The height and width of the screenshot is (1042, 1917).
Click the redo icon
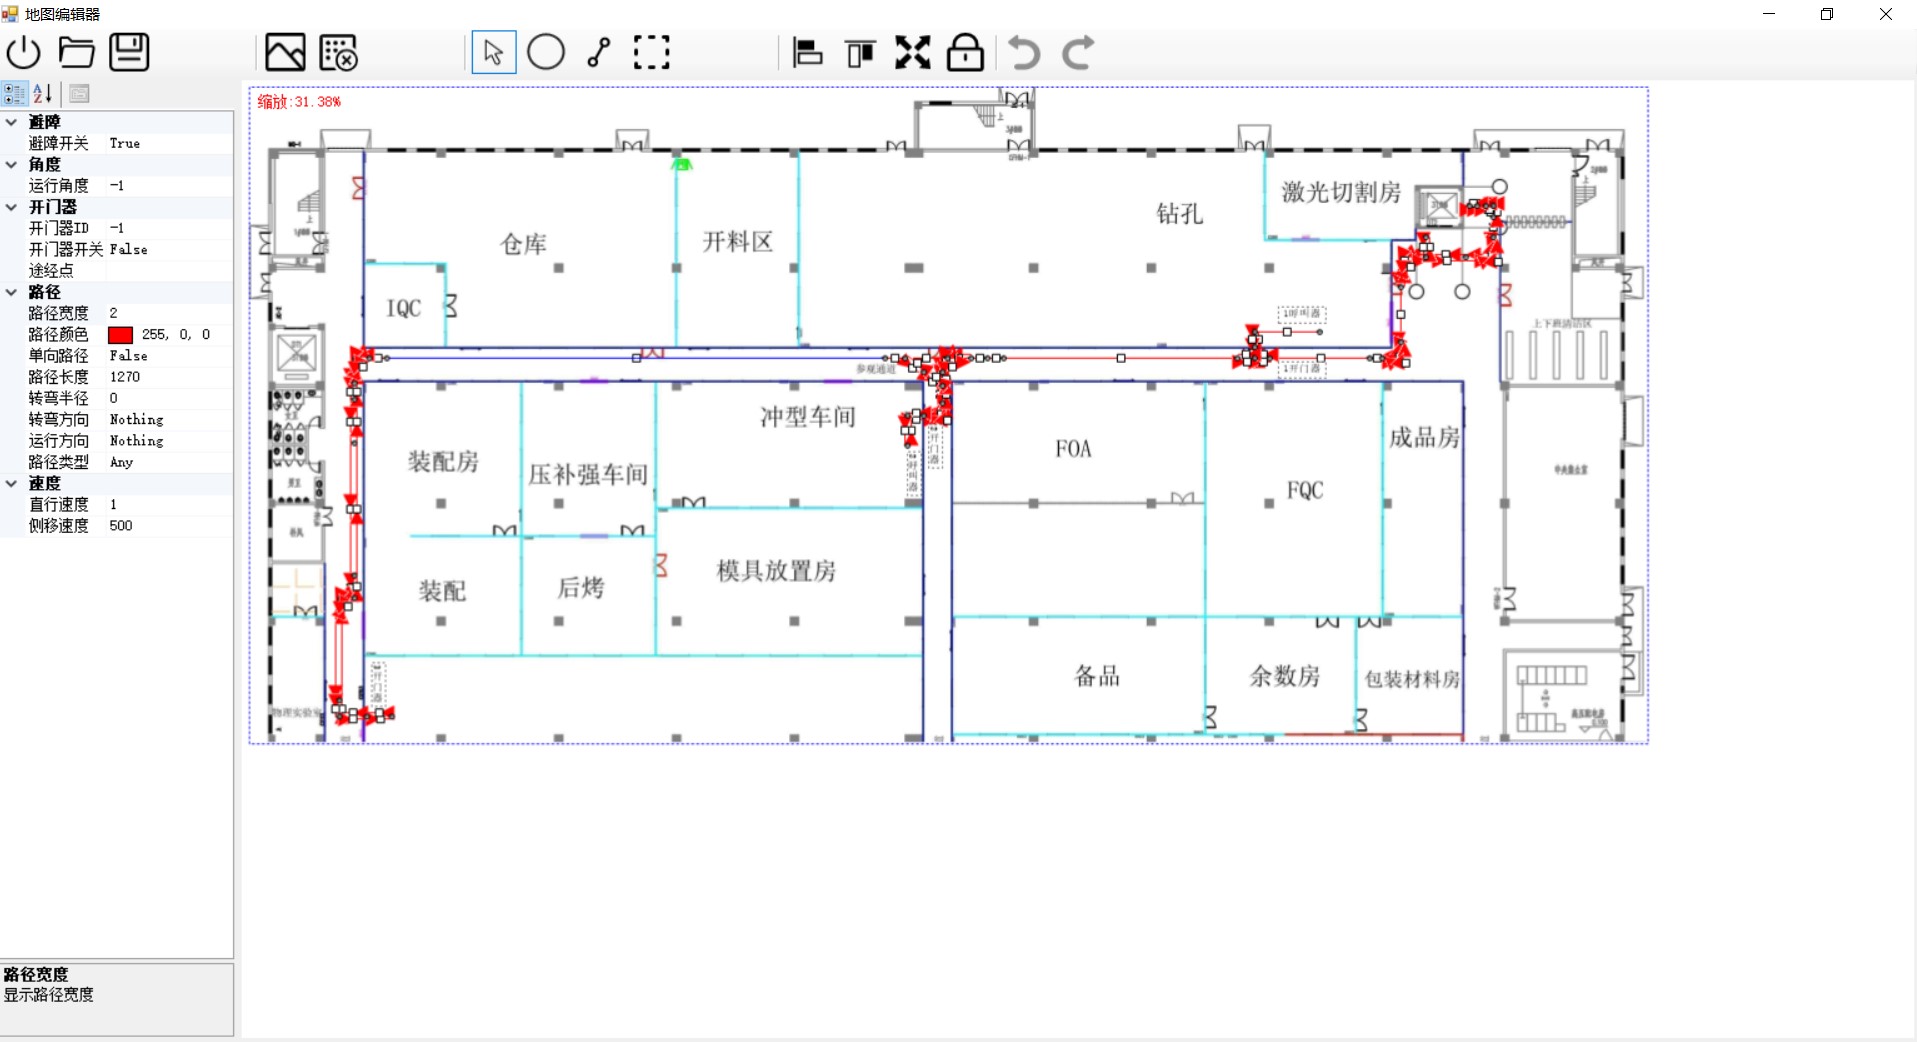click(1077, 53)
